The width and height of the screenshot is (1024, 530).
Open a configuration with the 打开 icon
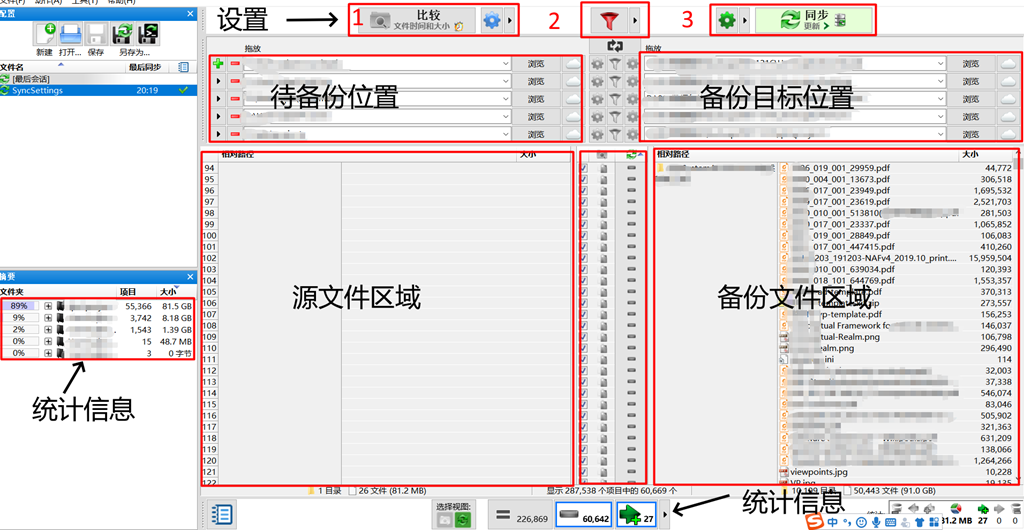[71, 34]
